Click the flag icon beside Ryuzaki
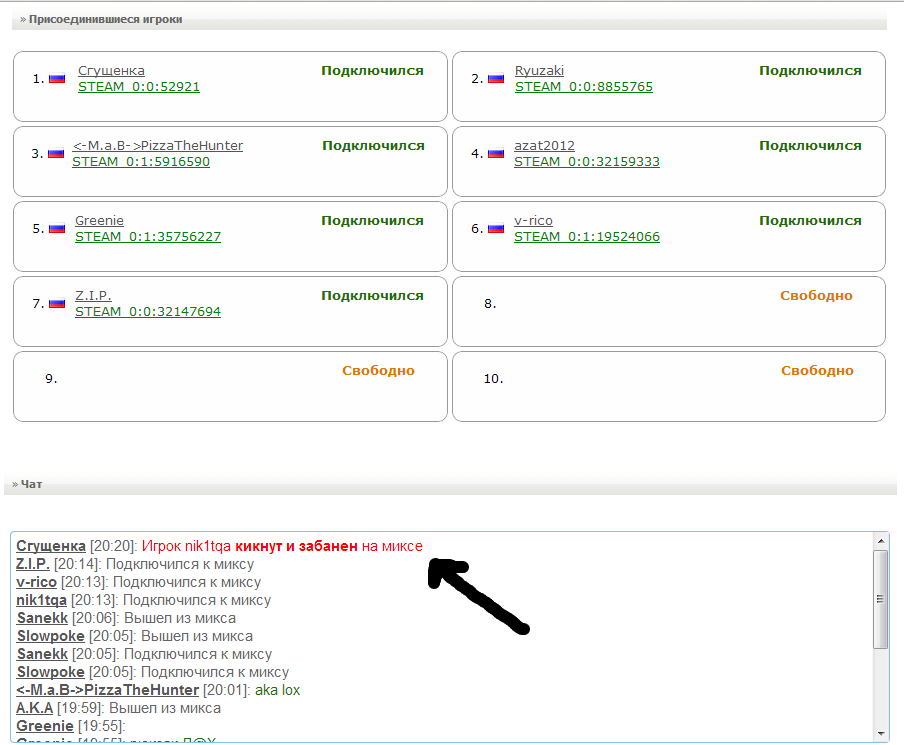Image resolution: width=904 pixels, height=745 pixels. (496, 78)
